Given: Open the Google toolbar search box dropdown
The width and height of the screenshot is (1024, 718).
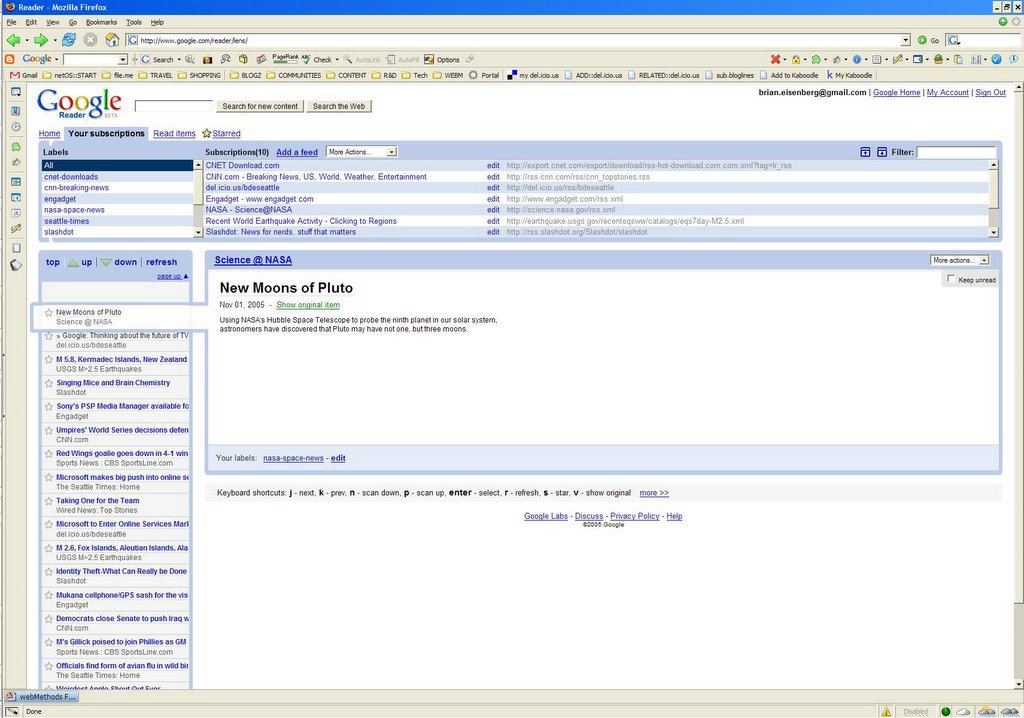Looking at the screenshot, I should [122, 59].
